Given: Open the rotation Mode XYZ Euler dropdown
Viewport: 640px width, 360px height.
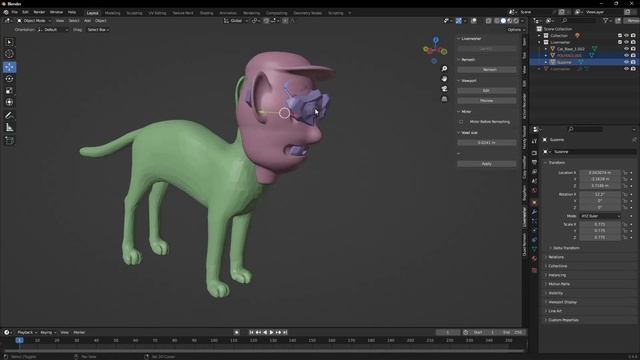Looking at the screenshot, I should (600, 216).
